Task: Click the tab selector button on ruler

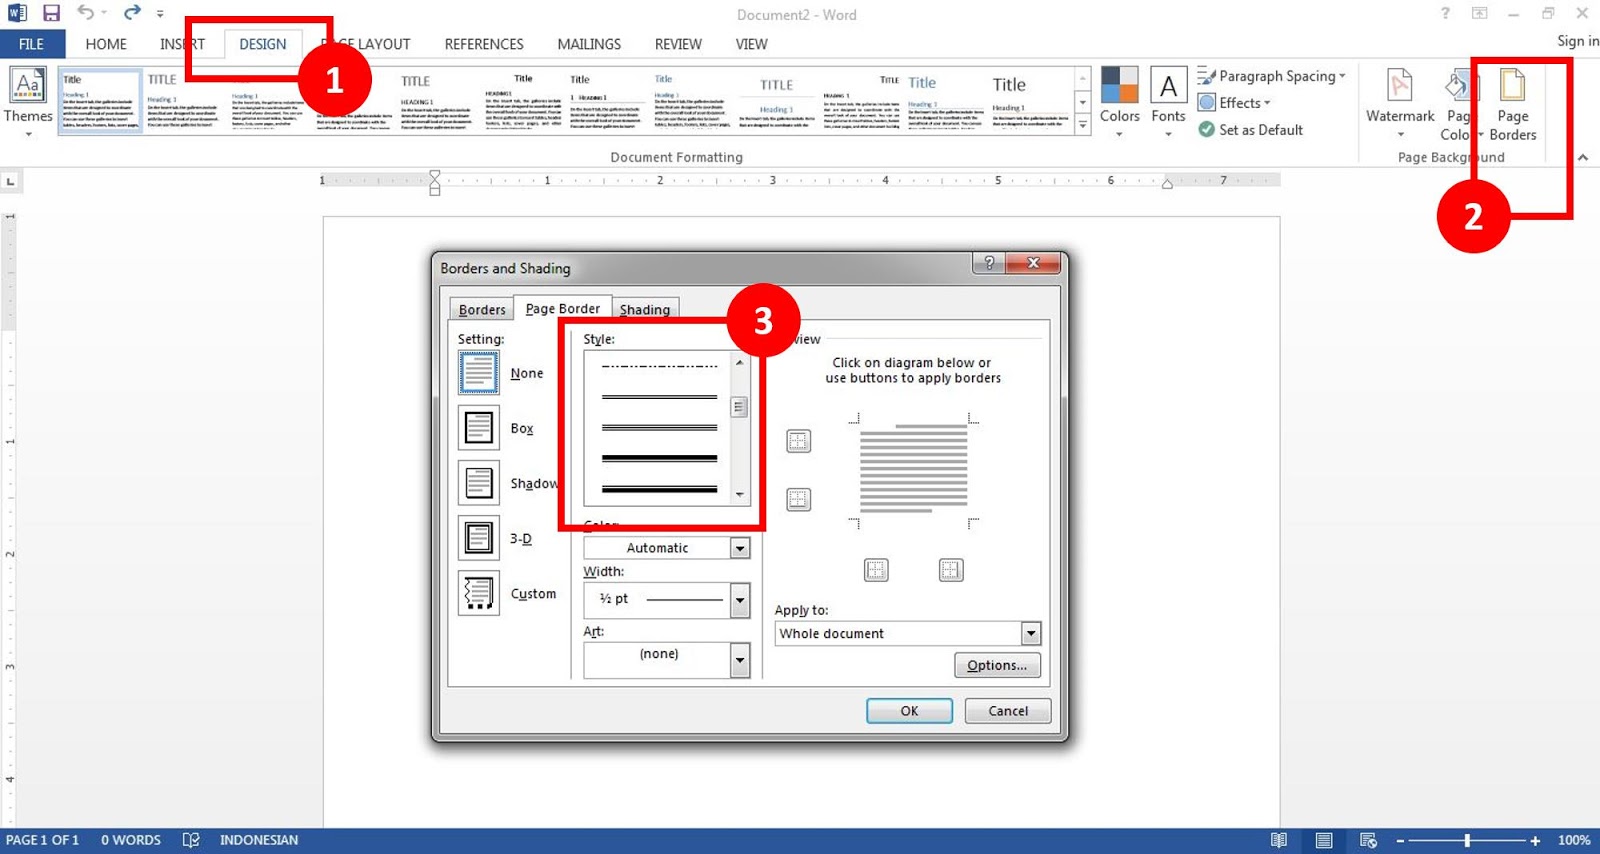Action: tap(10, 181)
